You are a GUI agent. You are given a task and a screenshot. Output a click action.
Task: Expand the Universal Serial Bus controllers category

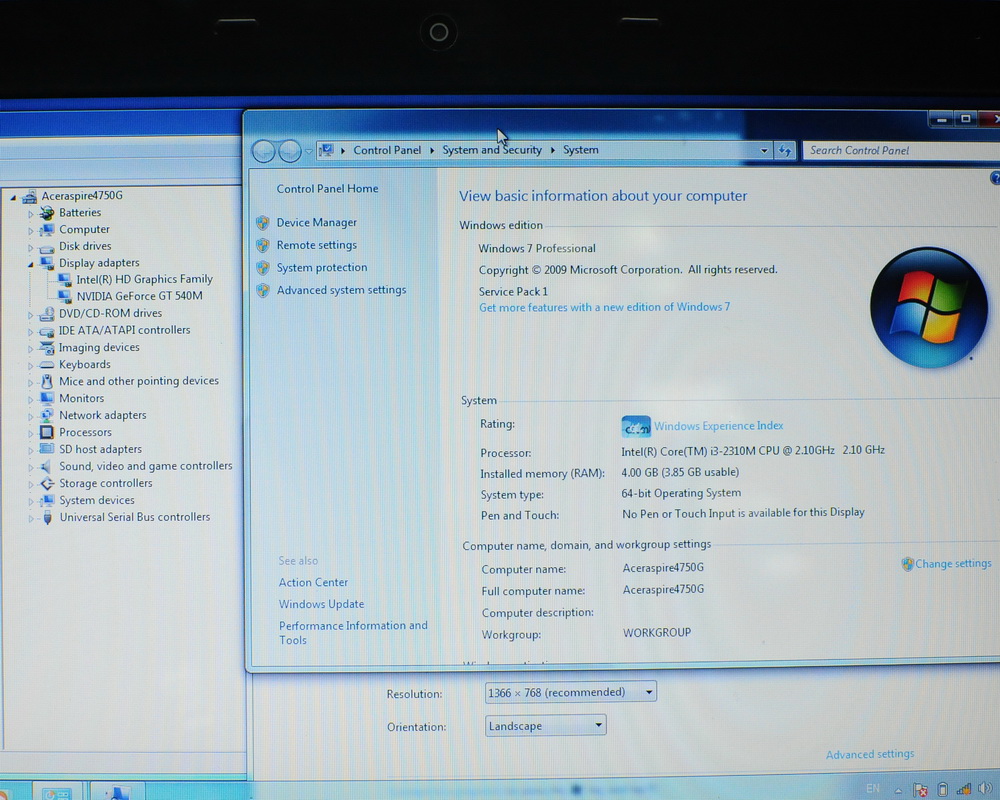point(30,519)
